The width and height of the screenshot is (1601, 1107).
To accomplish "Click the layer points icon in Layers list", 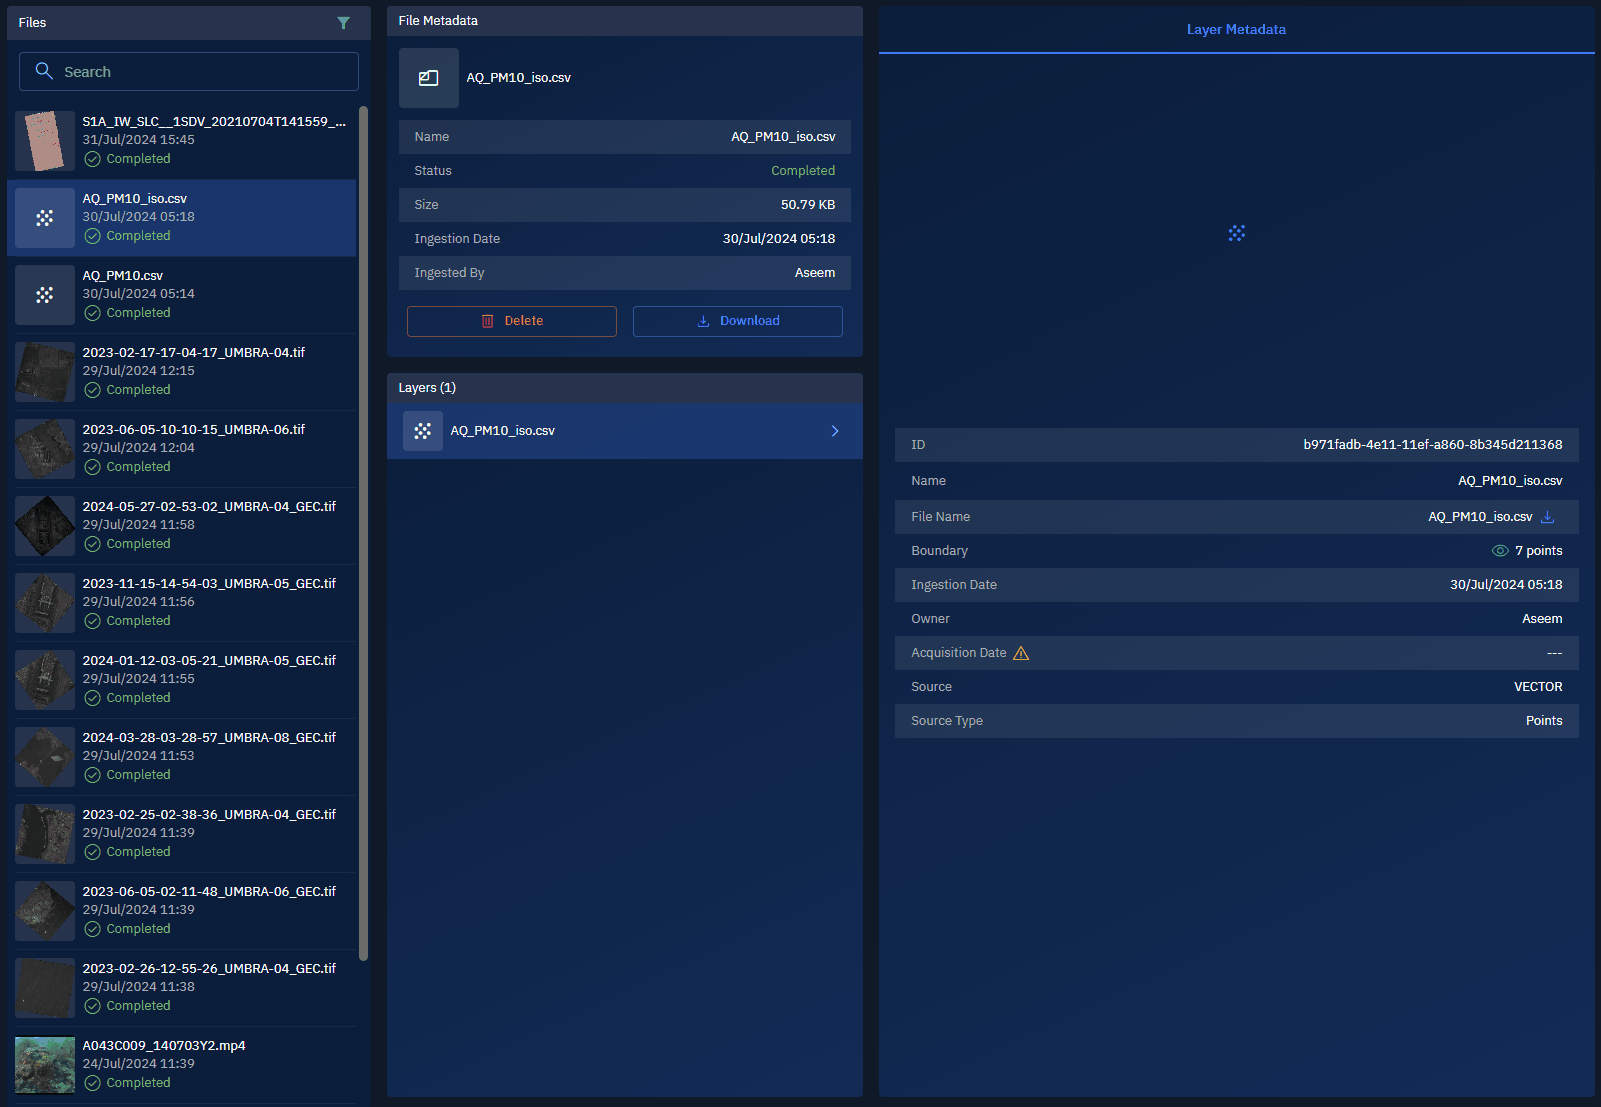I will click(423, 431).
